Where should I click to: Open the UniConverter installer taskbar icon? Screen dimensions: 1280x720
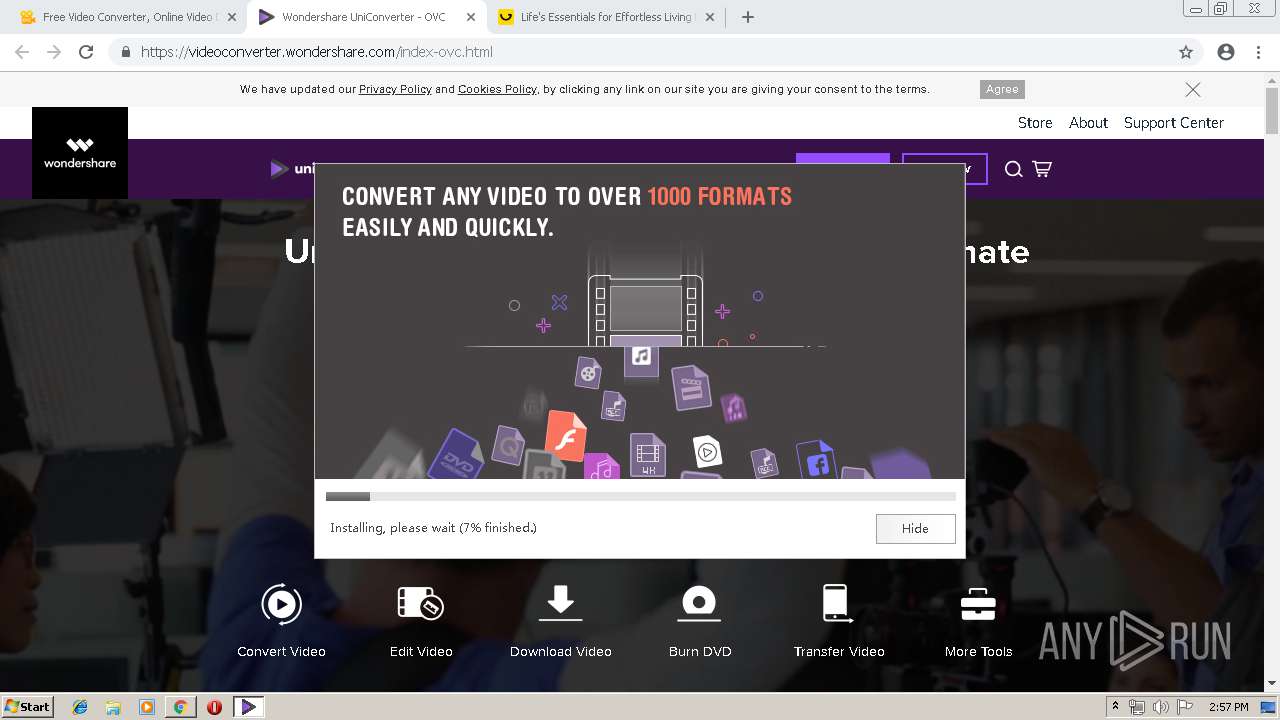248,707
